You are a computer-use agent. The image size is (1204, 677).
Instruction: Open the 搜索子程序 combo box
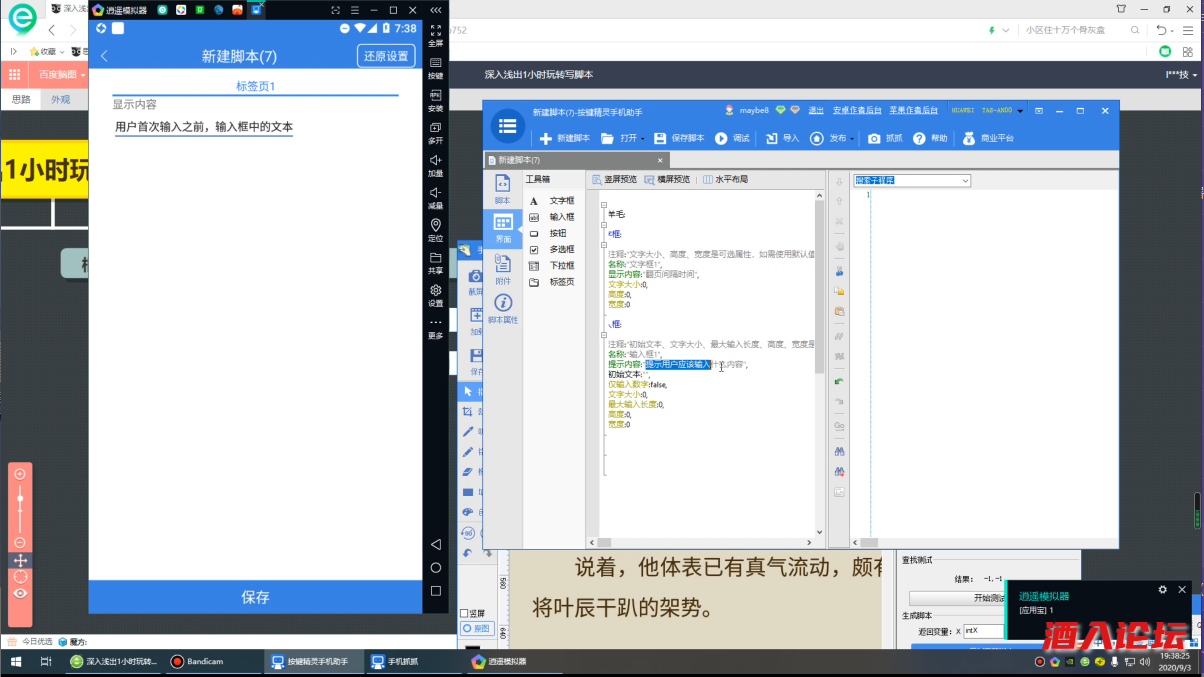click(x=911, y=181)
